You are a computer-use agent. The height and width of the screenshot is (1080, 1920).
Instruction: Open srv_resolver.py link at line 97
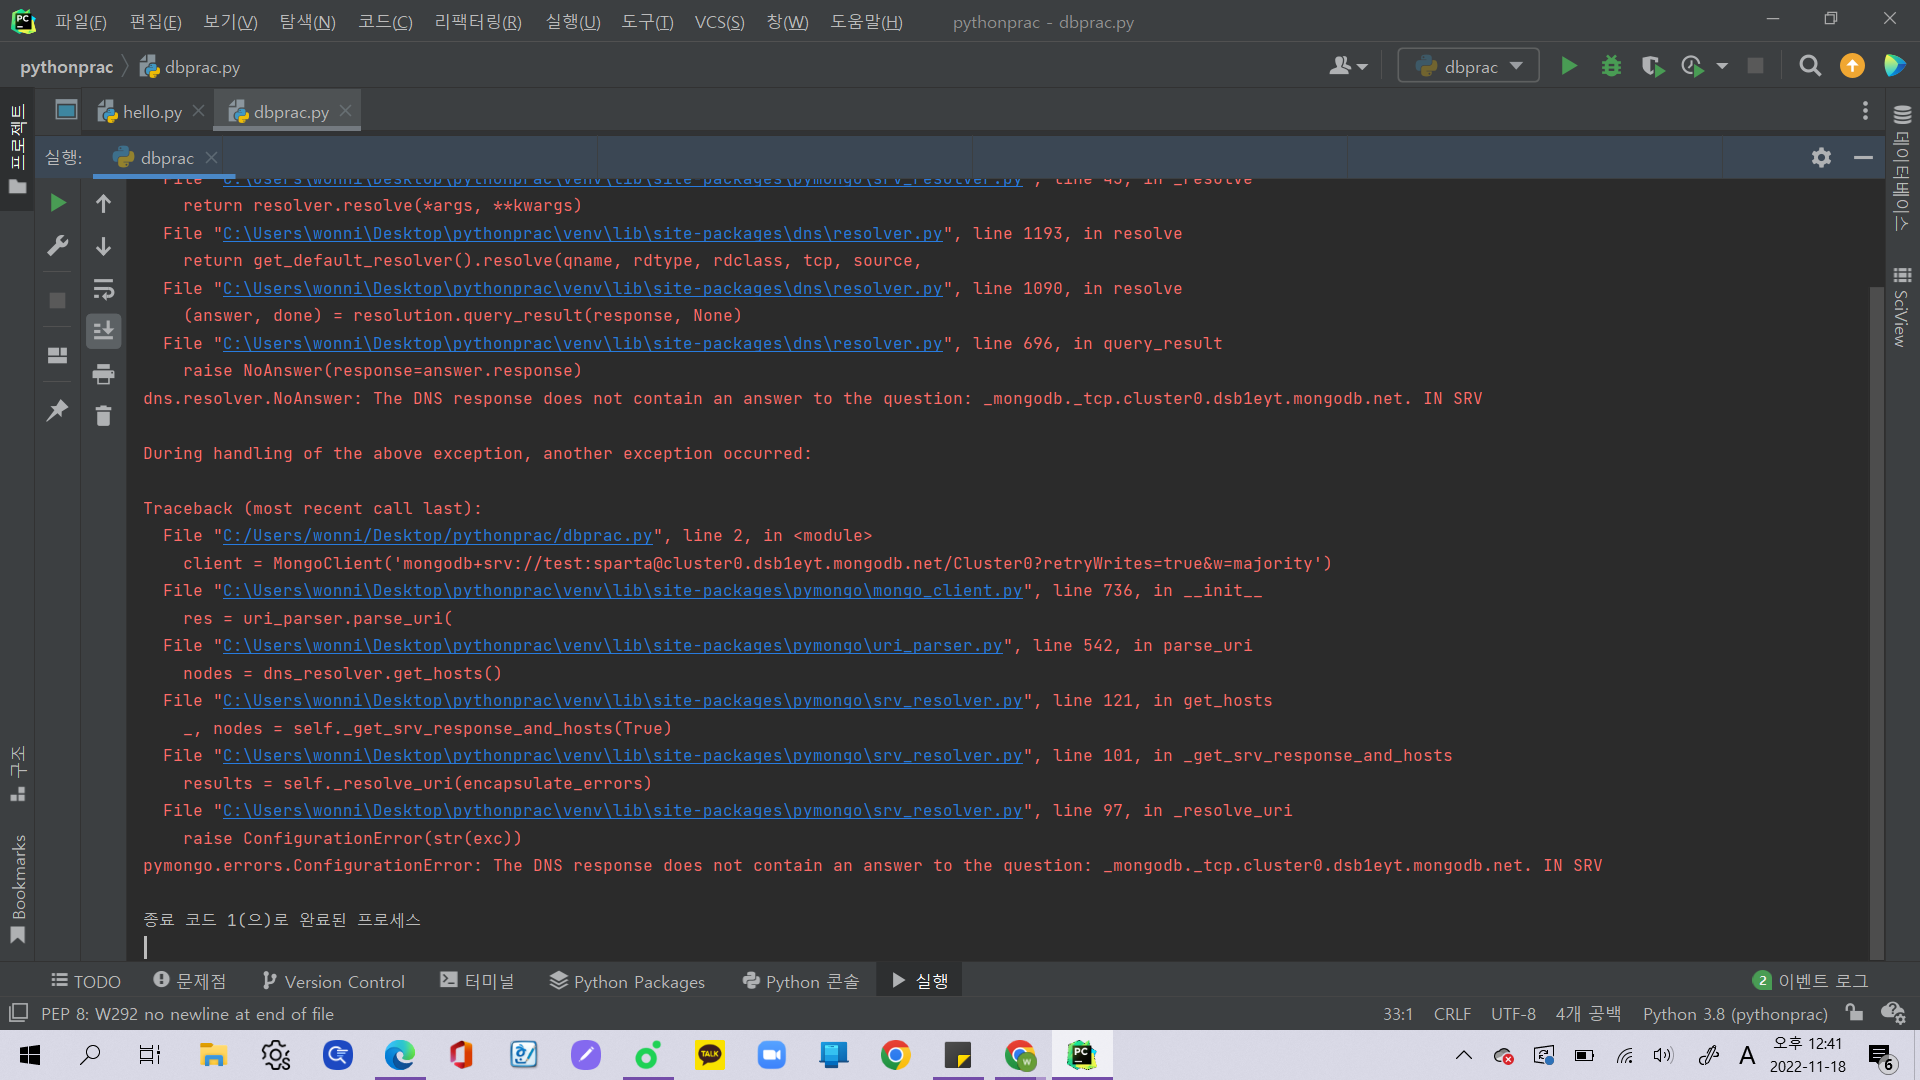[x=622, y=811]
